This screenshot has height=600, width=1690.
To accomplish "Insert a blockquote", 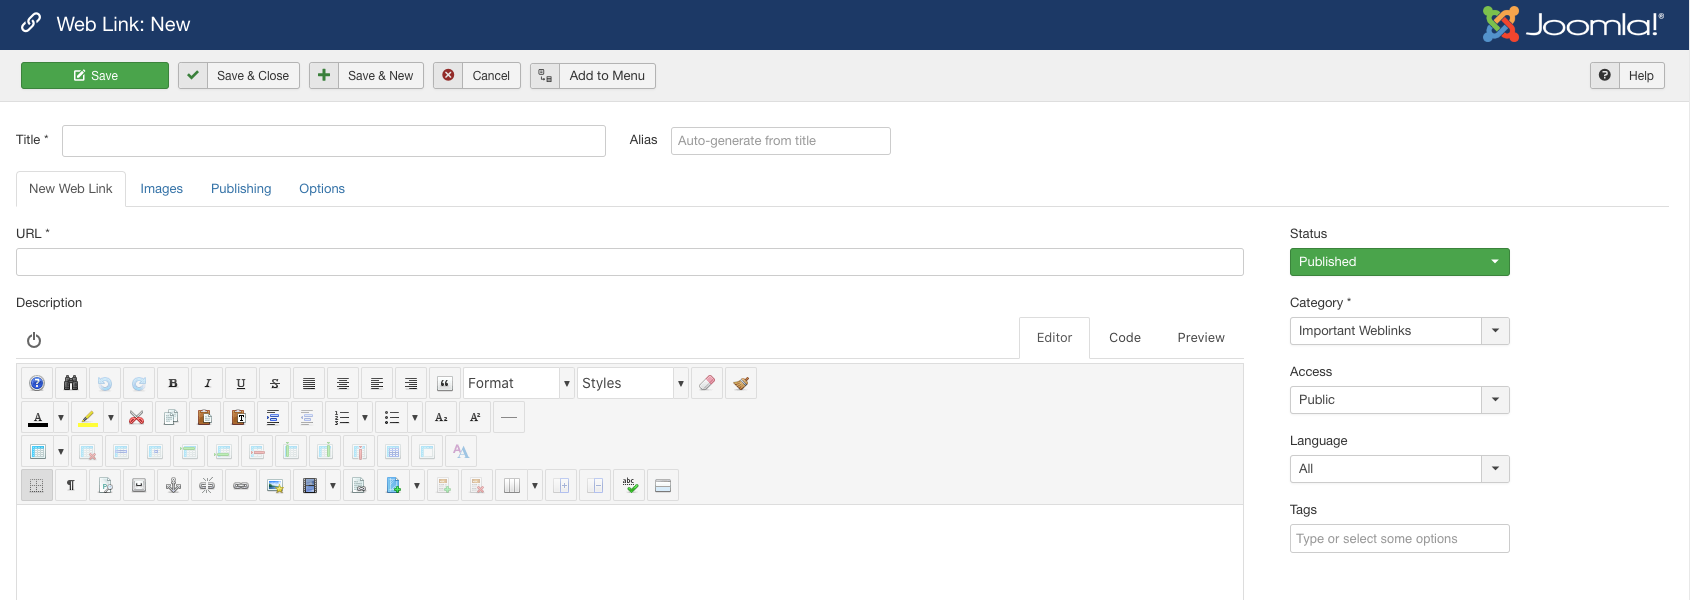I will point(445,383).
